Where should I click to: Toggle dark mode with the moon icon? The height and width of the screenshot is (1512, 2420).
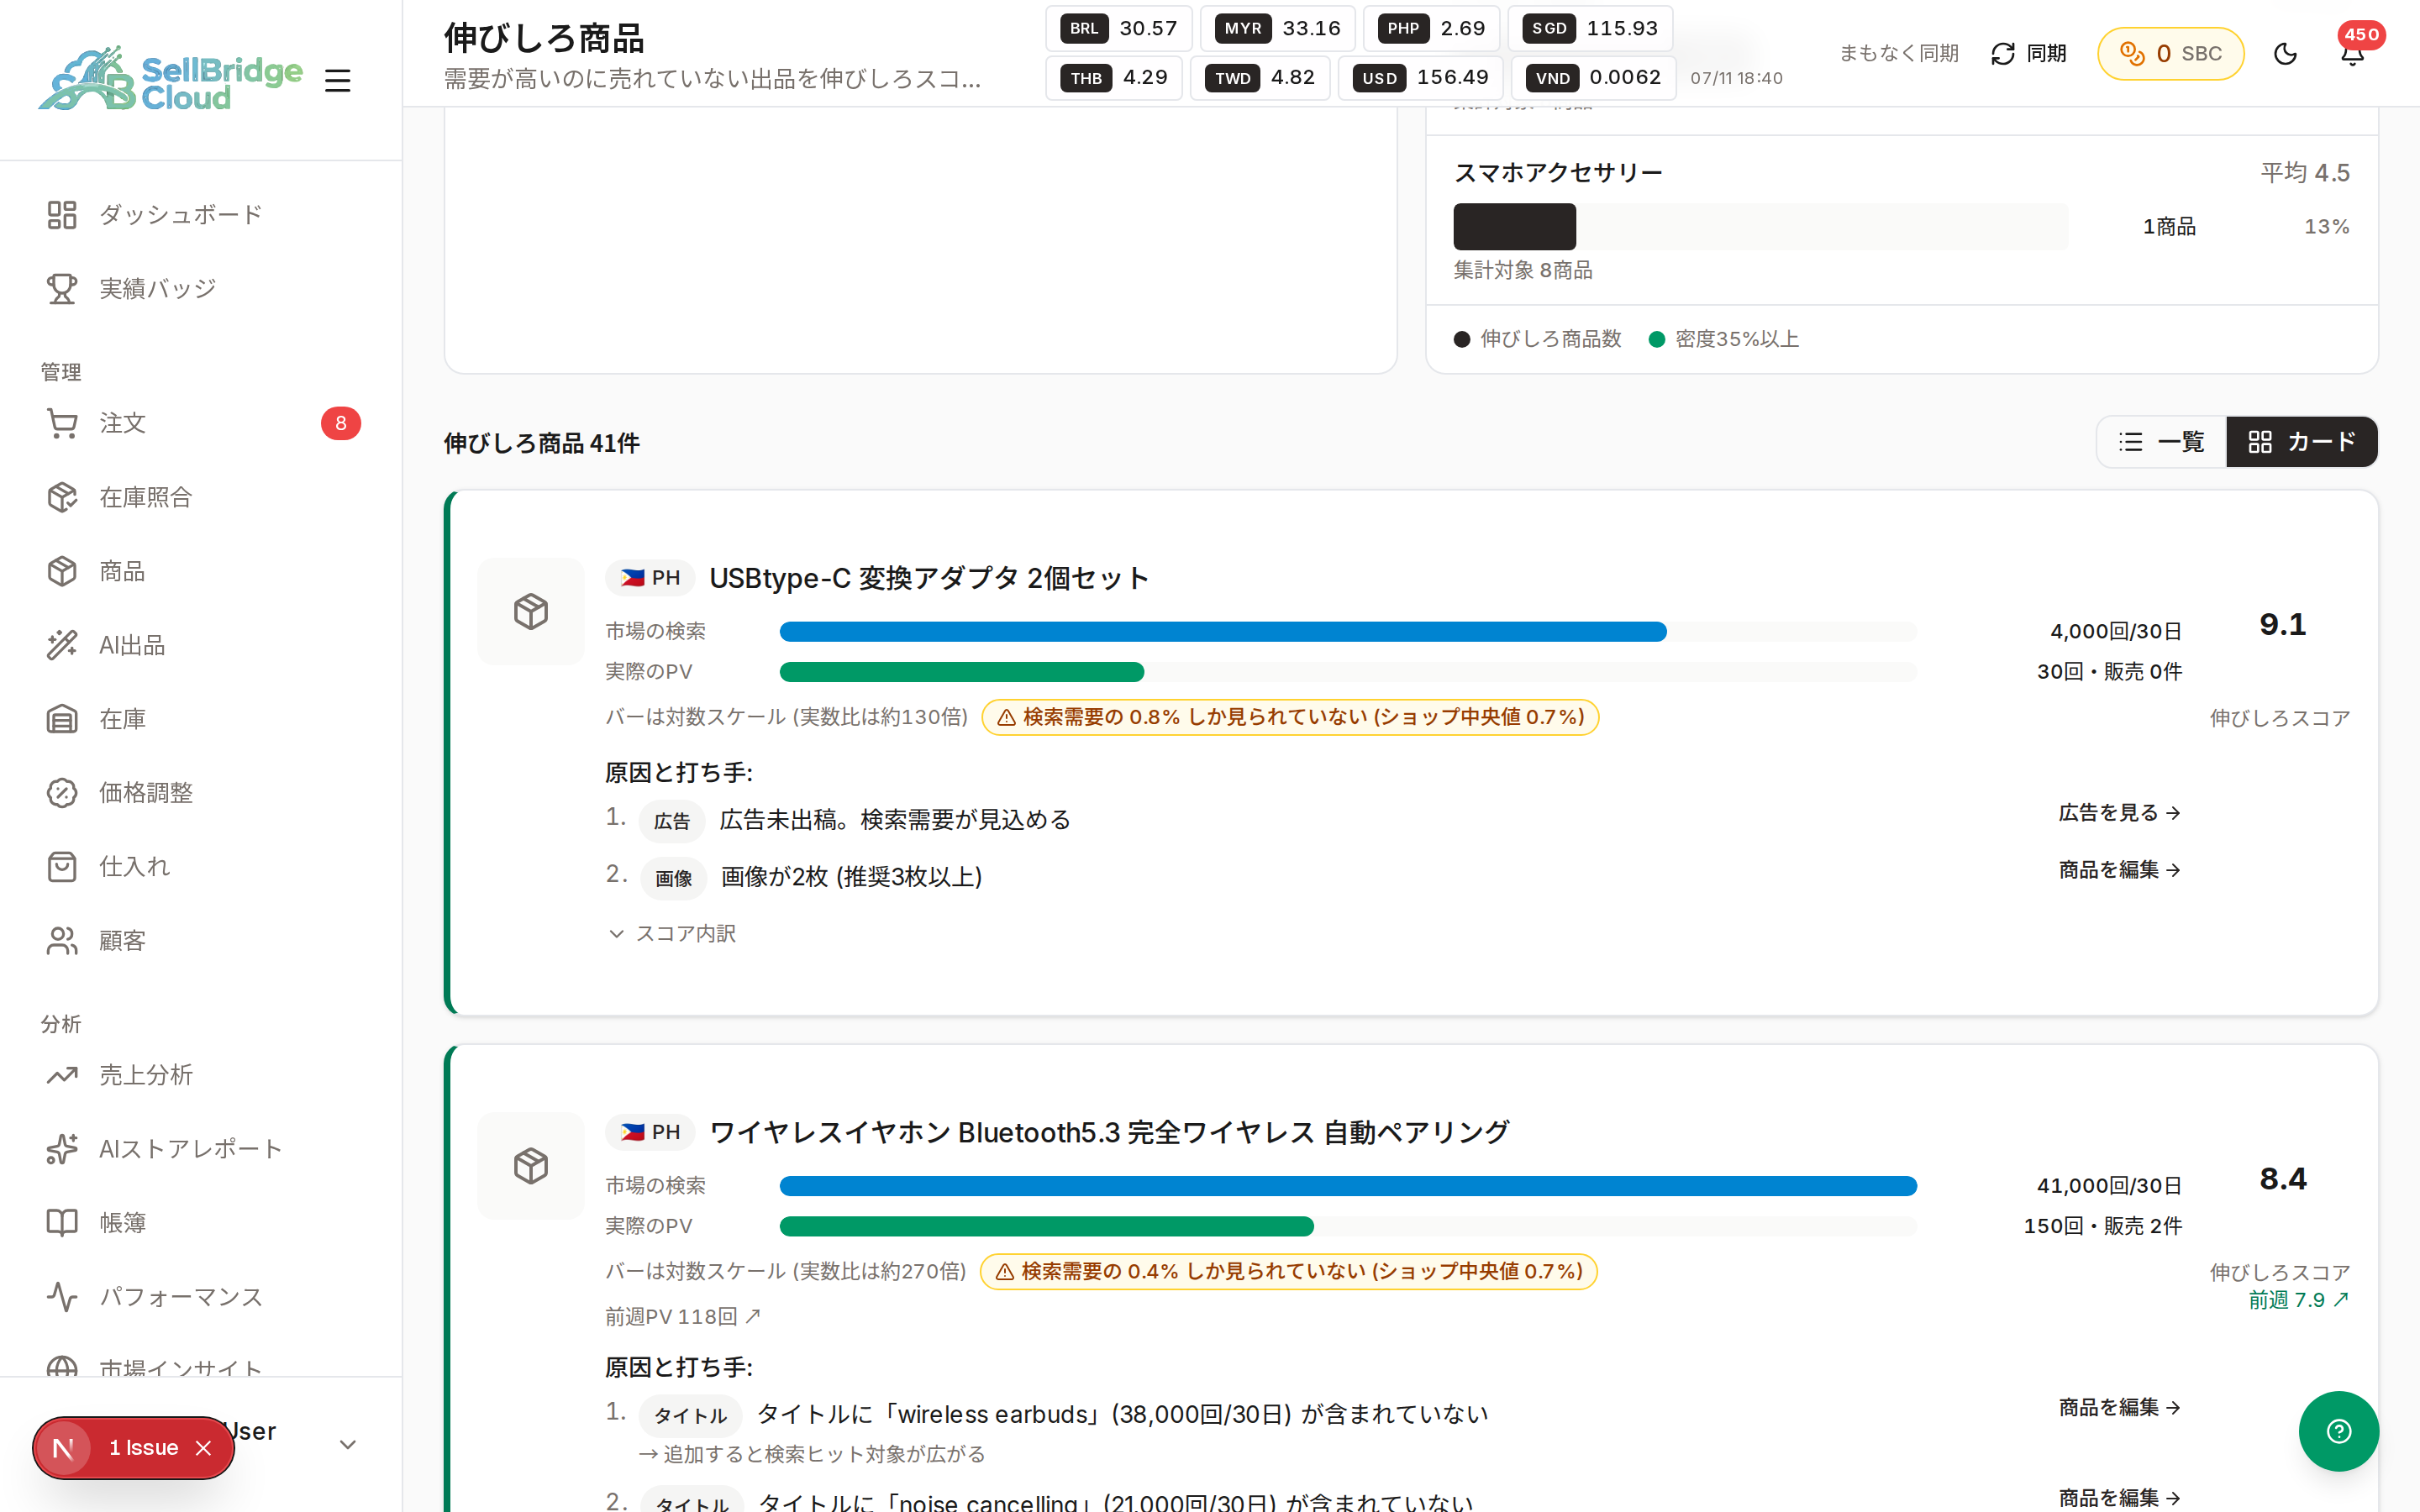click(x=2285, y=53)
